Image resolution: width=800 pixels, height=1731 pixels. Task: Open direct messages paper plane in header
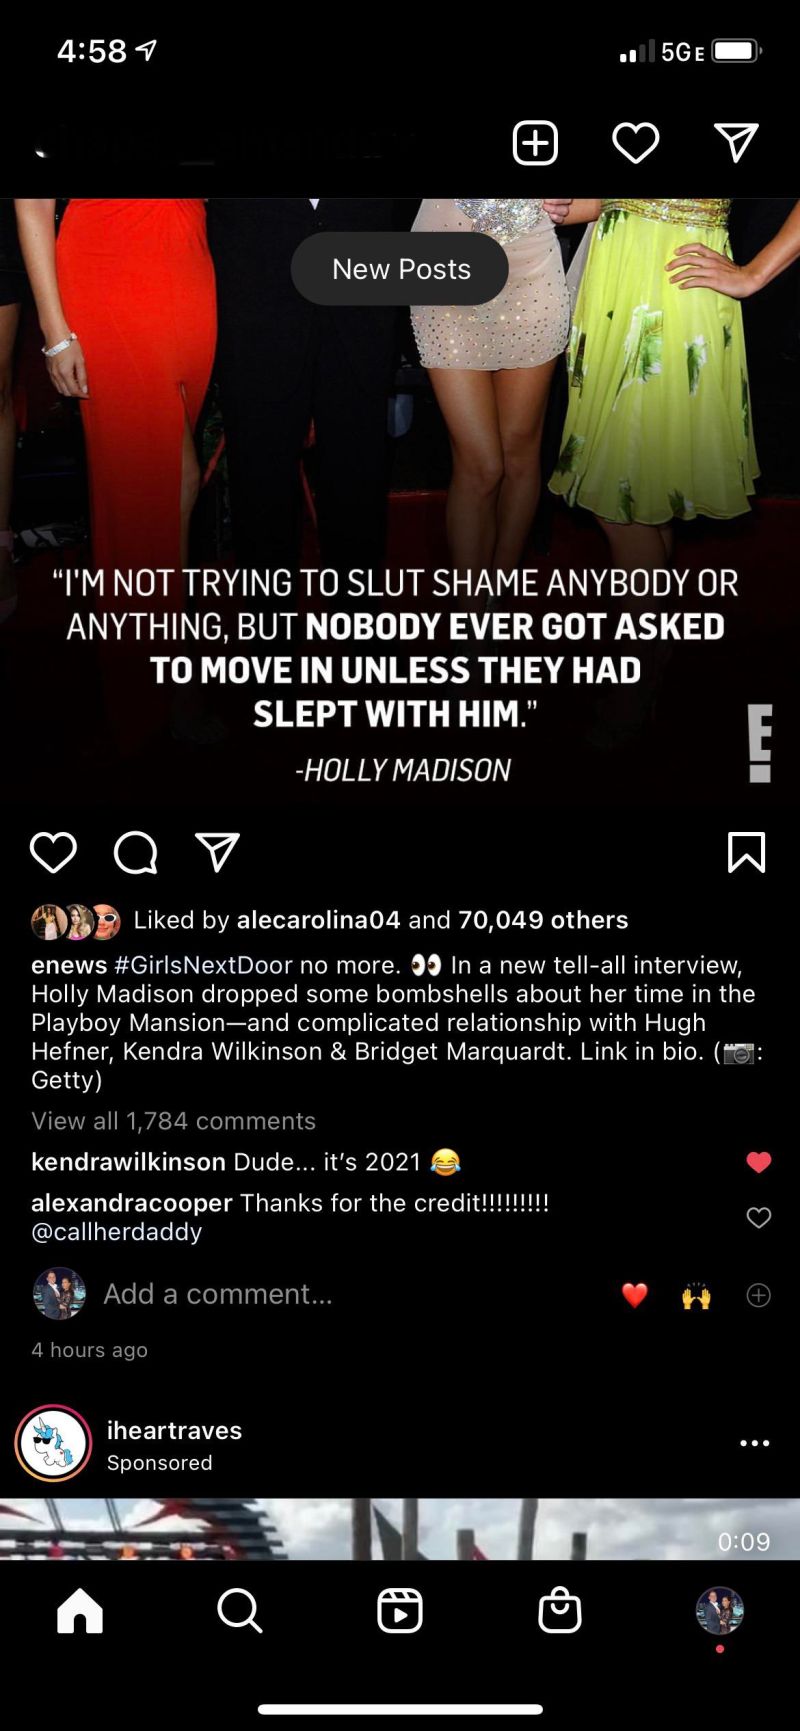coord(736,143)
